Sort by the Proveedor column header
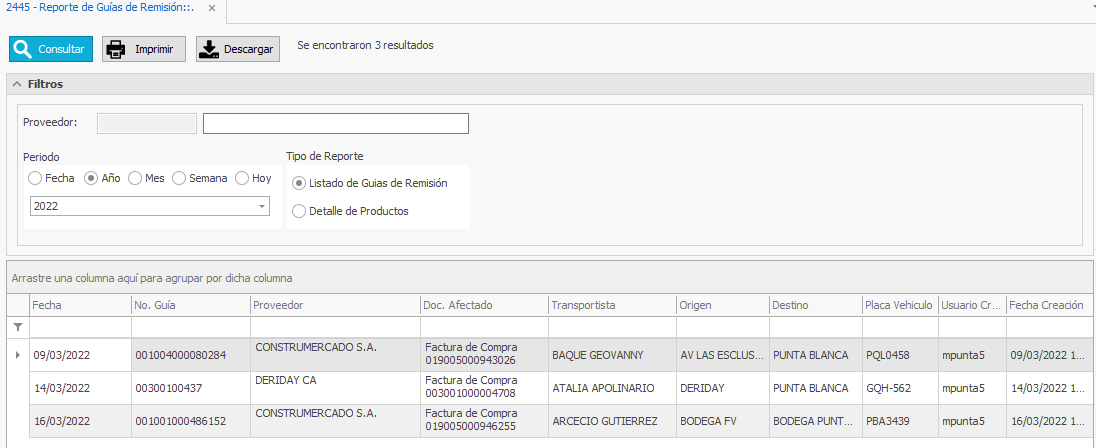 click(x=333, y=305)
